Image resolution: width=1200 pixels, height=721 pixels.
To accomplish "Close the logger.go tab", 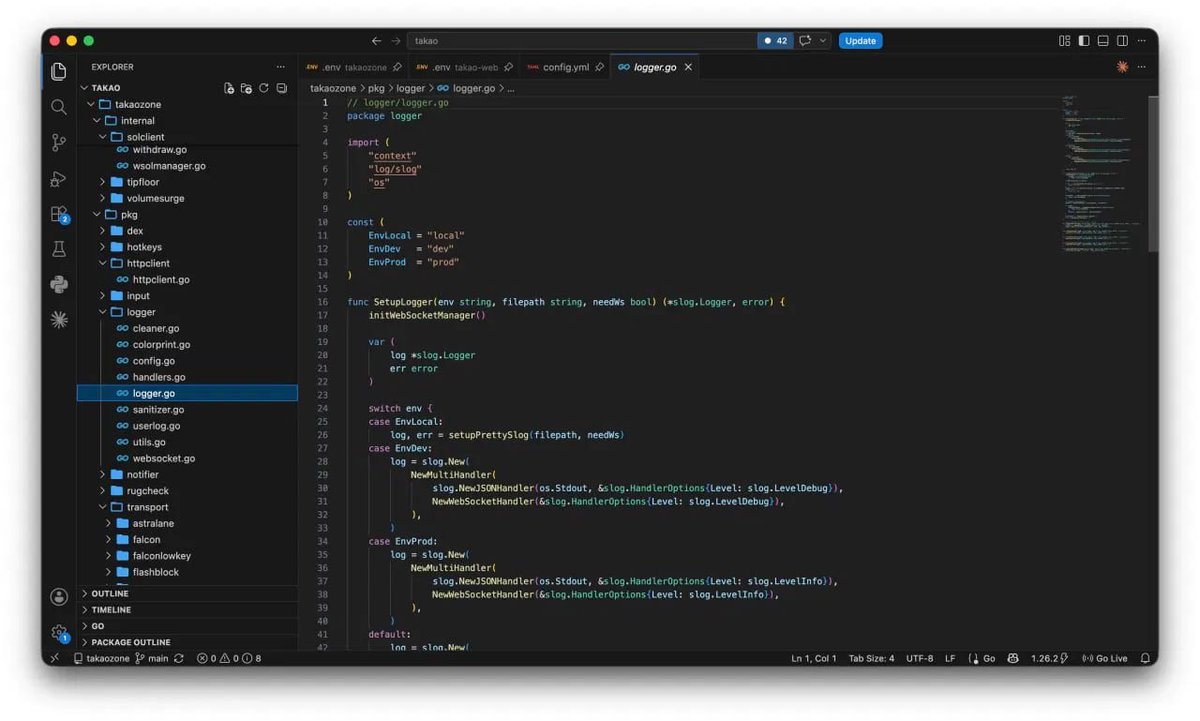I will [x=688, y=67].
